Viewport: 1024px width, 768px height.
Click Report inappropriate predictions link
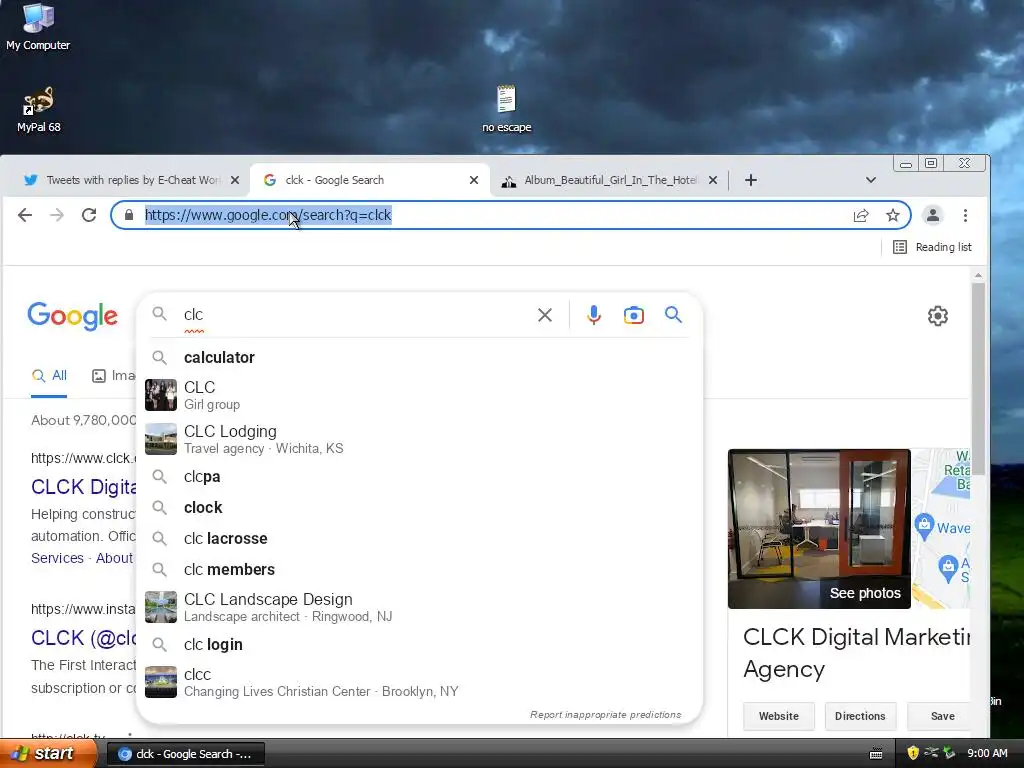pyautogui.click(x=605, y=714)
